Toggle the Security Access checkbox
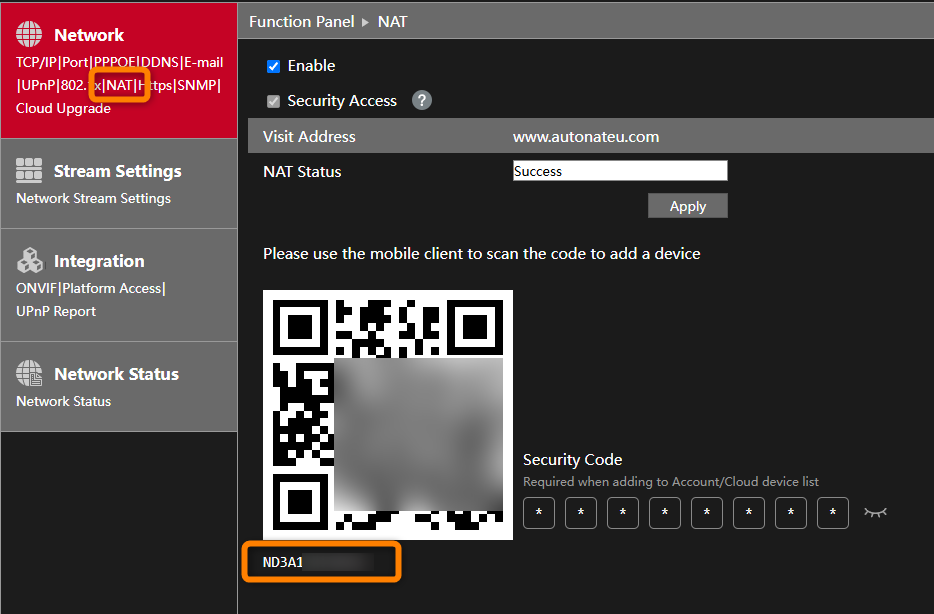The height and width of the screenshot is (614, 934). [273, 101]
